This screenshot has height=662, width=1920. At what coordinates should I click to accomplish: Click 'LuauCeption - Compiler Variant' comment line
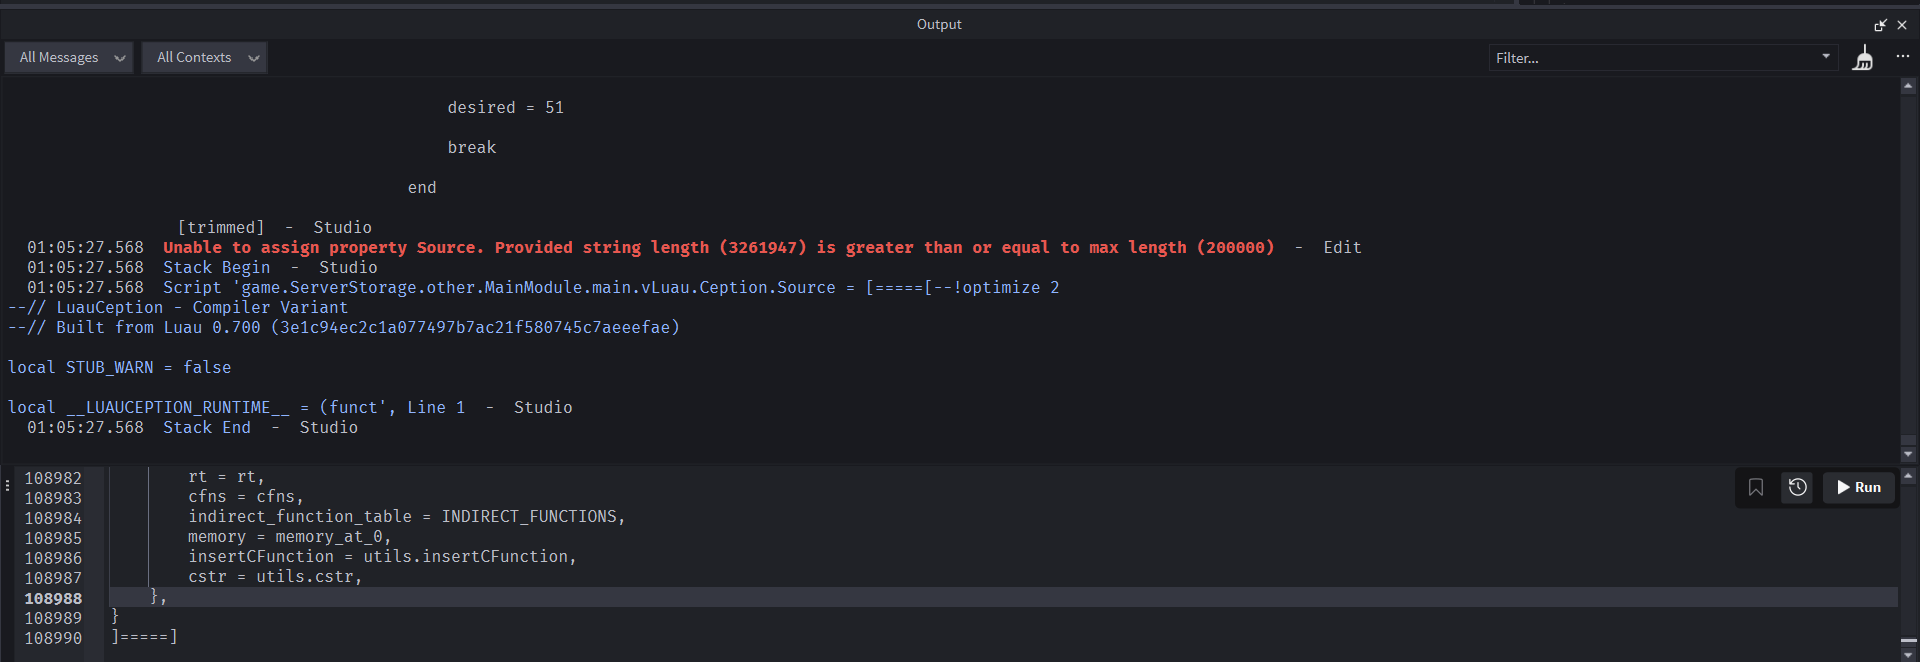click(178, 307)
